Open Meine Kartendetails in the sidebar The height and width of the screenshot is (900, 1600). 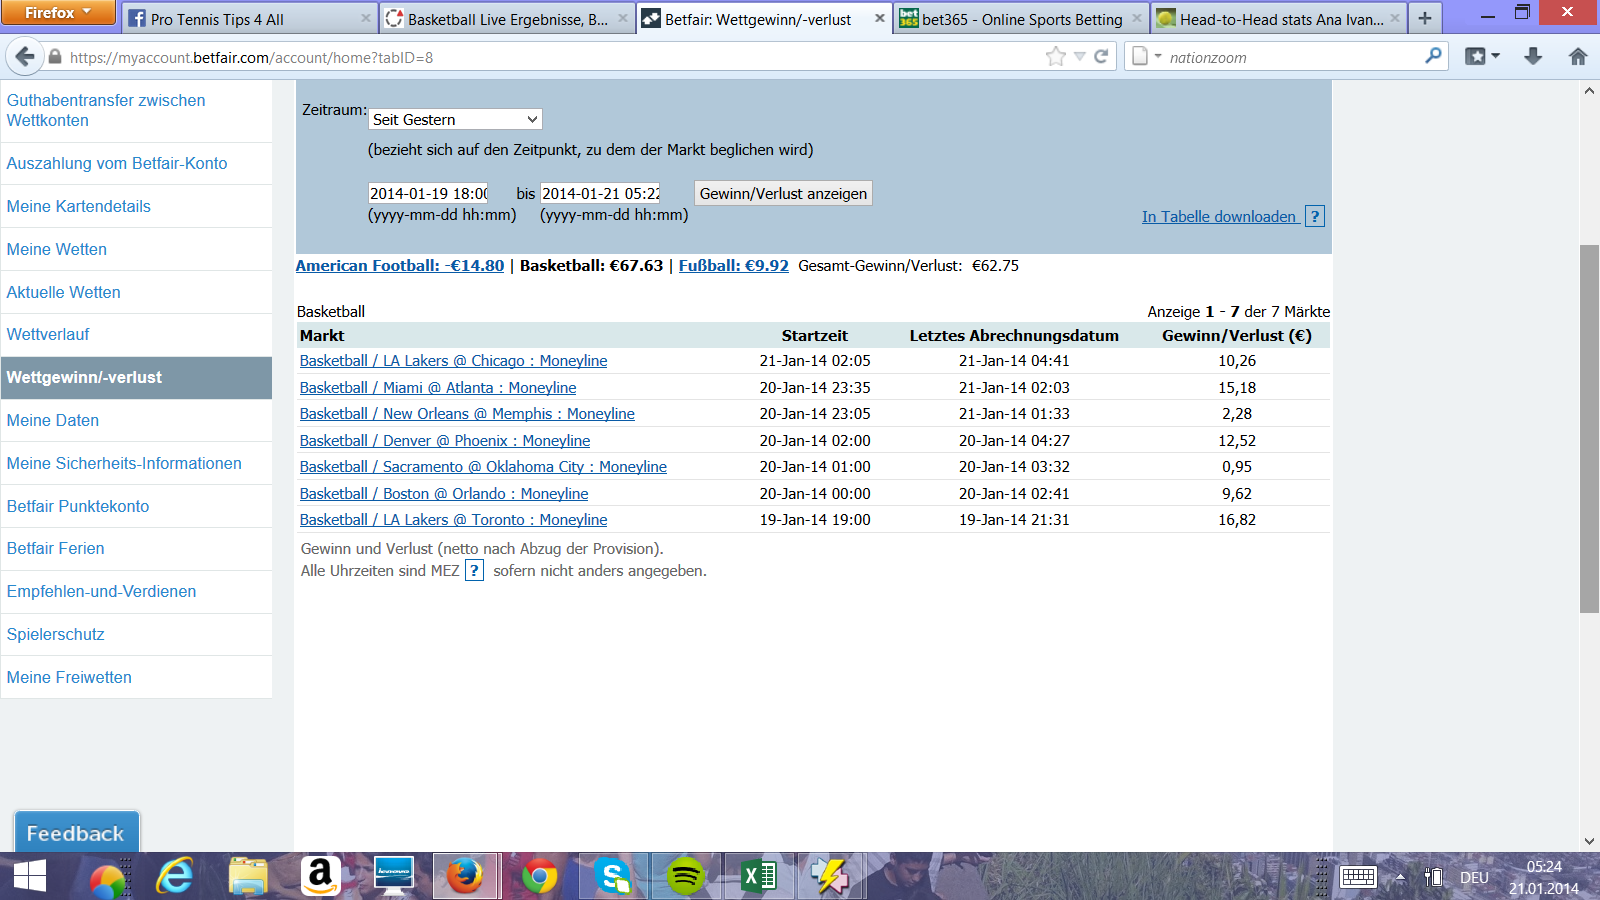click(x=136, y=206)
